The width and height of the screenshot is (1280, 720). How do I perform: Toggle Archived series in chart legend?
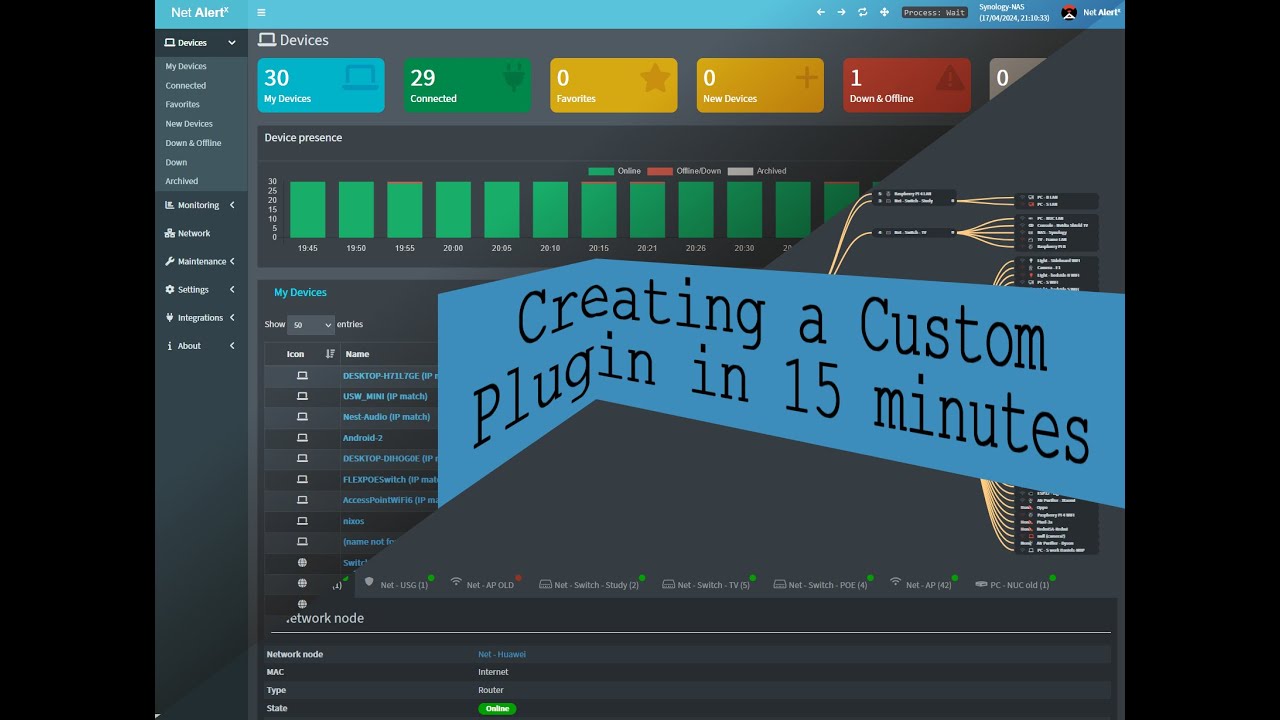pyautogui.click(x=757, y=171)
